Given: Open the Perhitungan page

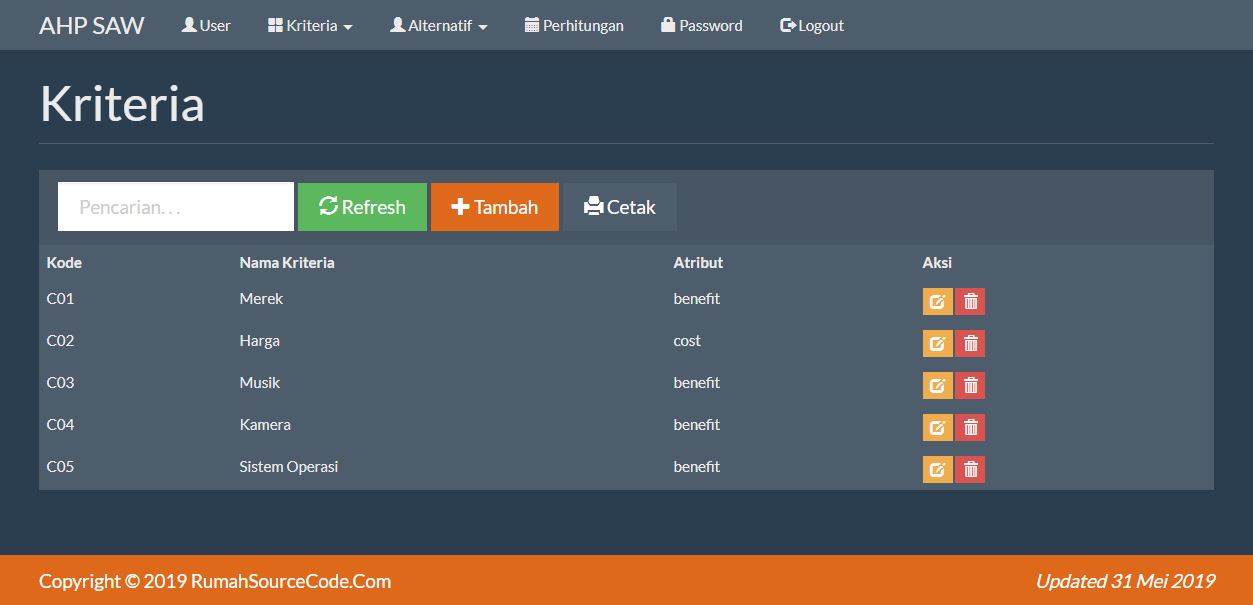Looking at the screenshot, I should coord(574,25).
